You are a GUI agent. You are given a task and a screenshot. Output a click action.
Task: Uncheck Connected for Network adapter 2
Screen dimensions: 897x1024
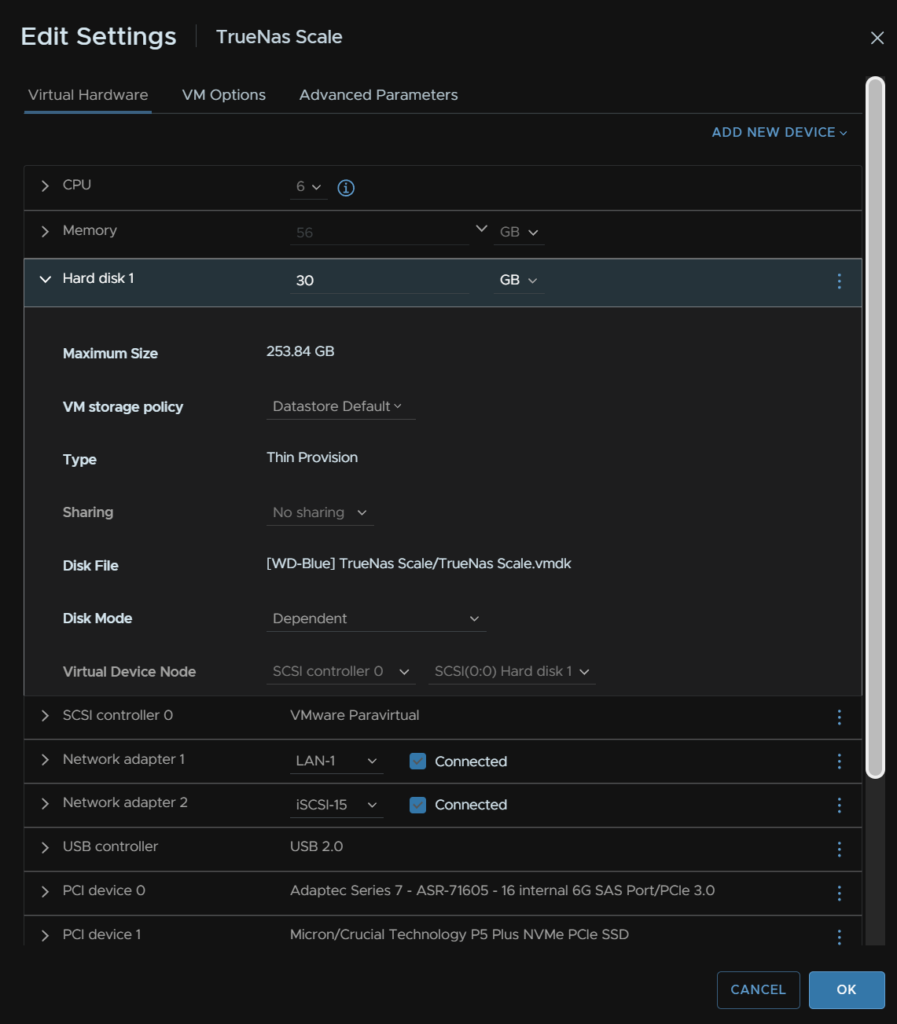[418, 805]
